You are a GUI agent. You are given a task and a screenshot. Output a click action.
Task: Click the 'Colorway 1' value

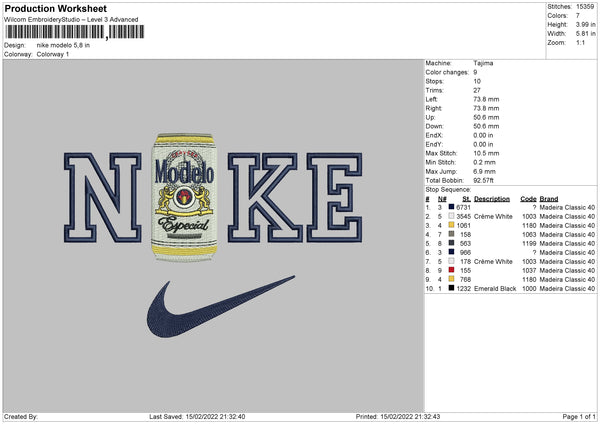click(x=53, y=54)
